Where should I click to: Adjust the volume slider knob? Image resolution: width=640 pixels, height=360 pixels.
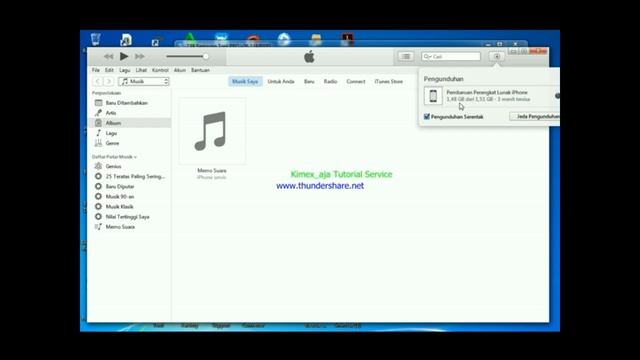205,56
